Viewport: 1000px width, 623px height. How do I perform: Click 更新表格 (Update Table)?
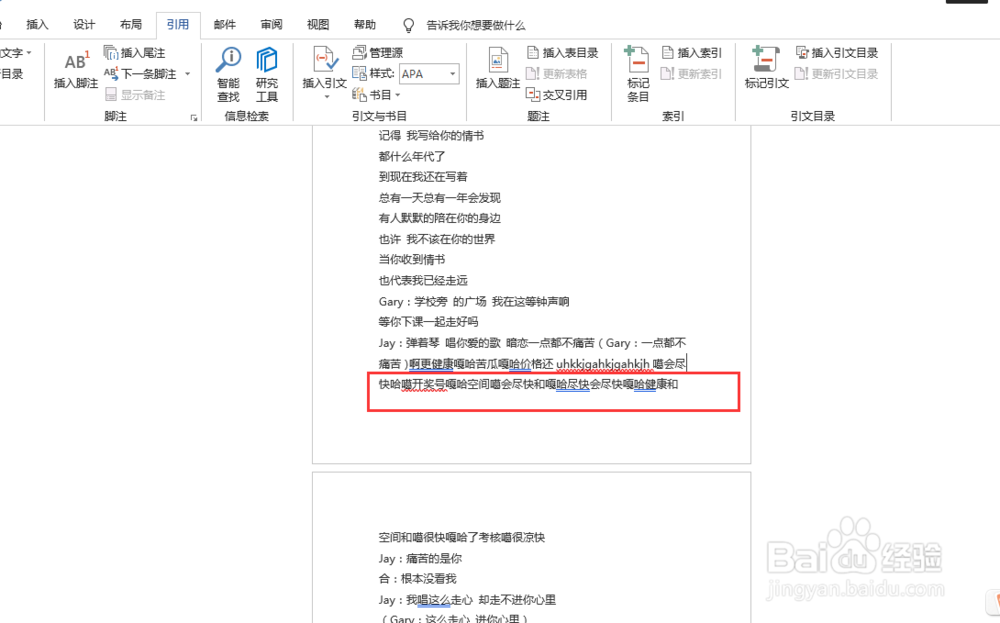click(x=557, y=74)
